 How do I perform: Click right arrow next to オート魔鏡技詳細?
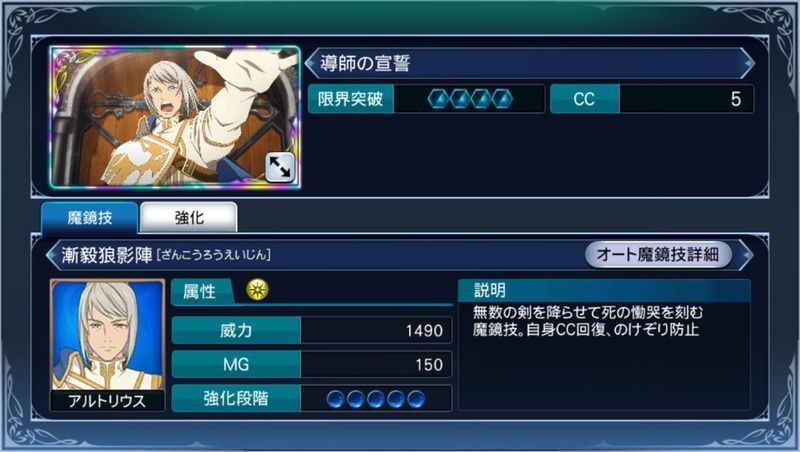(745, 254)
